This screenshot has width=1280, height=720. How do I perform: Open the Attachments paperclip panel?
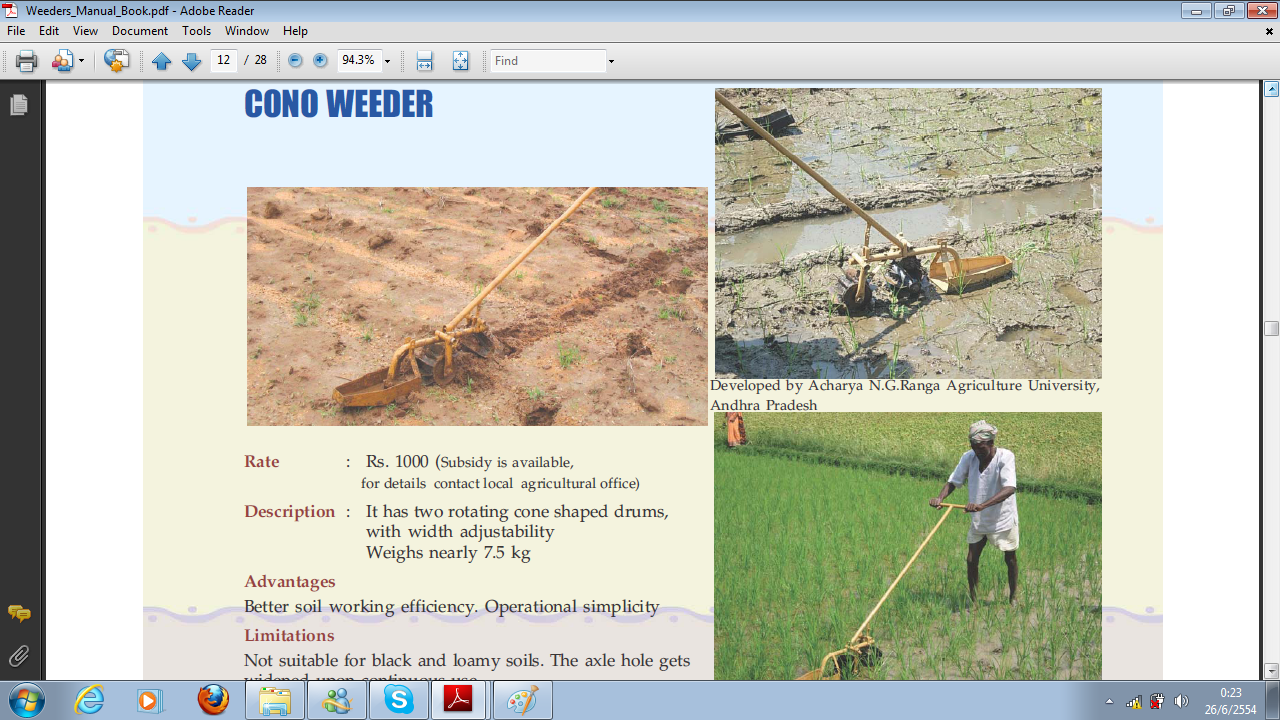coord(19,656)
